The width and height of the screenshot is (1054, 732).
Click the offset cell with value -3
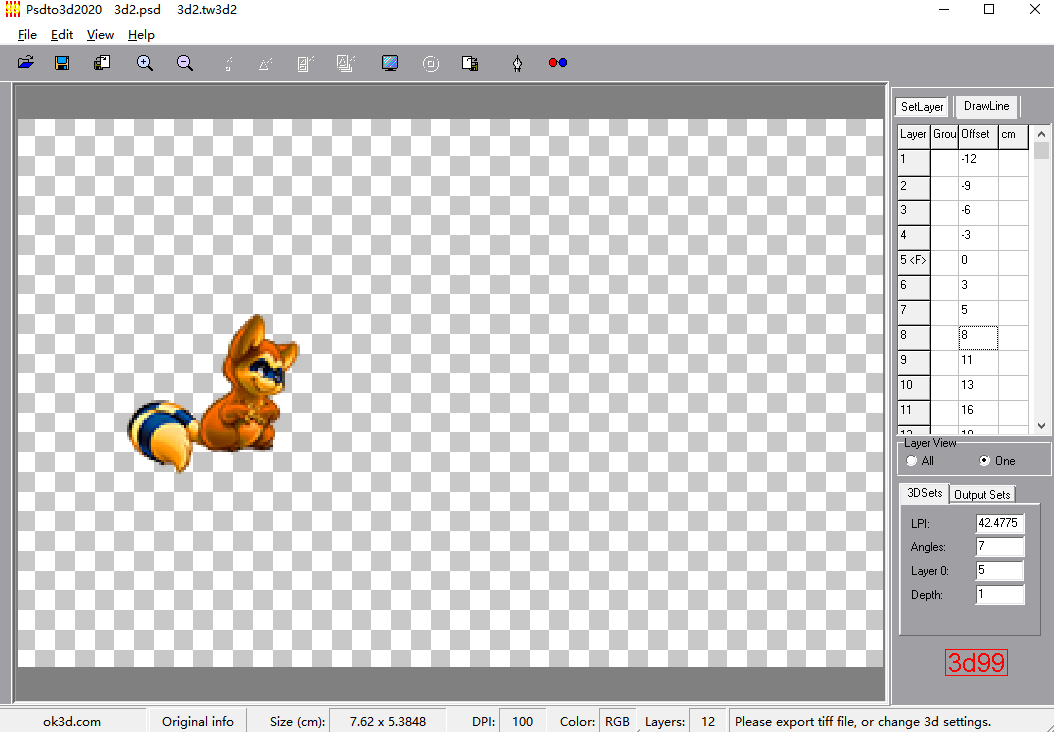[978, 237]
